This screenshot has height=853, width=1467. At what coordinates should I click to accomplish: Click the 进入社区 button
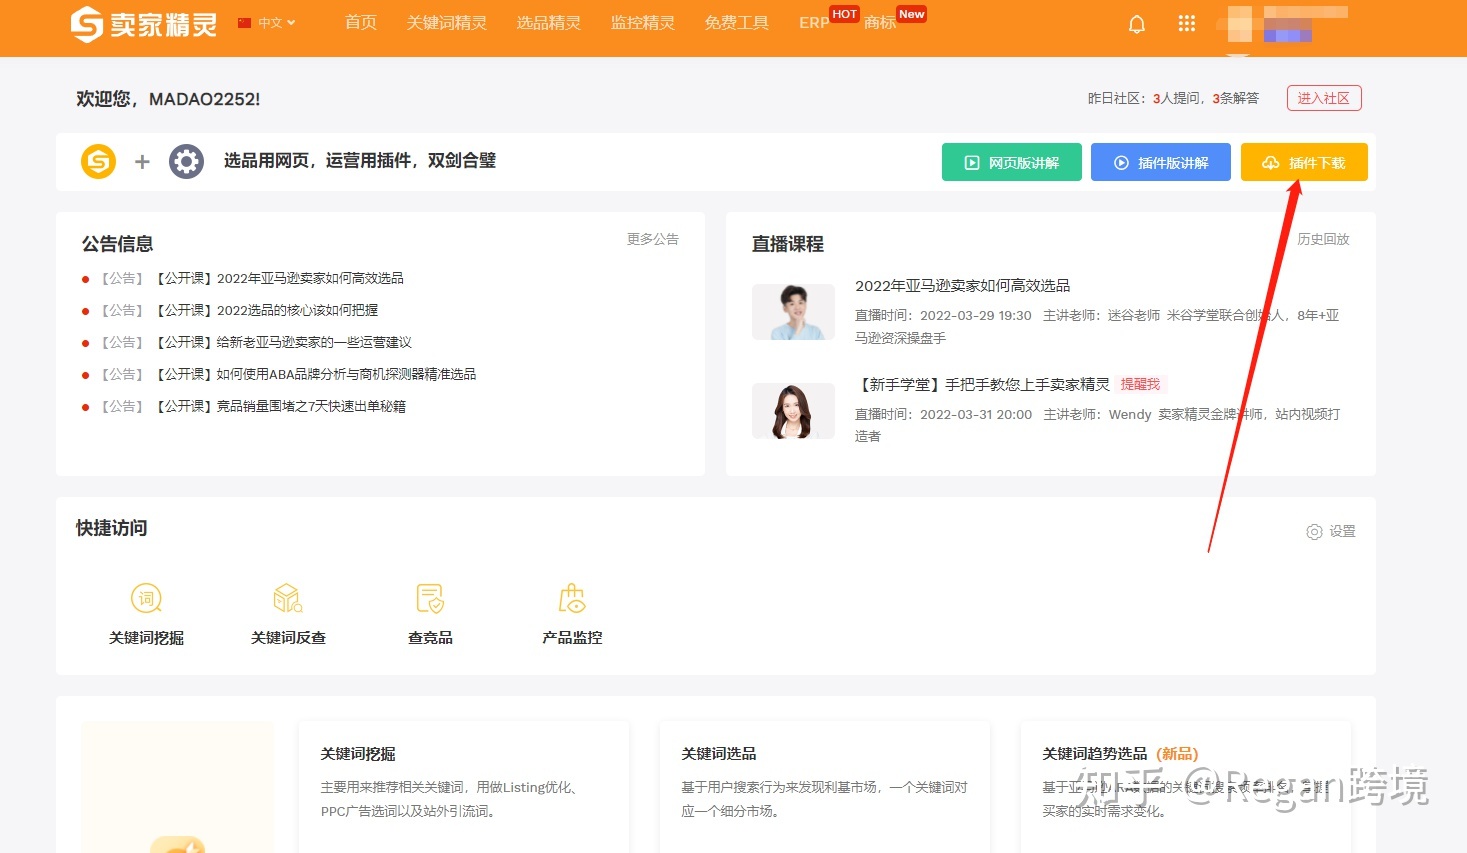click(1323, 98)
